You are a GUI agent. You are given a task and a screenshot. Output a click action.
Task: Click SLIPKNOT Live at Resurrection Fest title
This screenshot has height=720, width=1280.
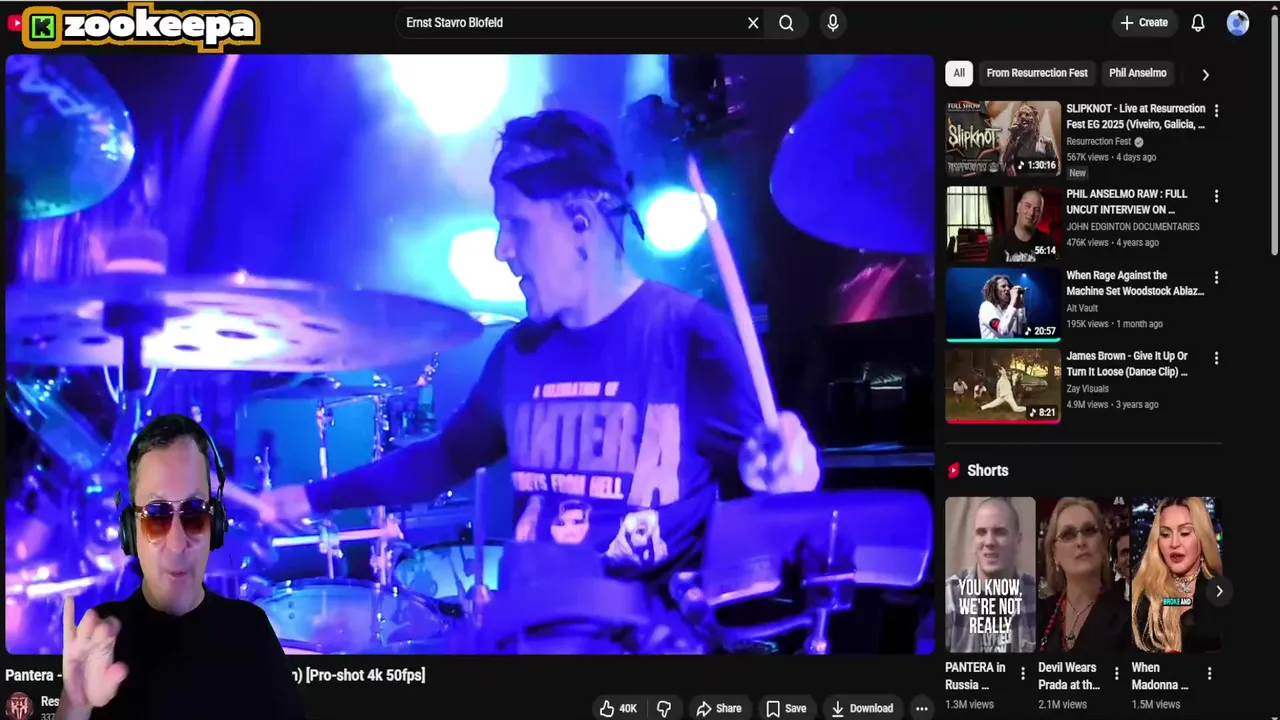pyautogui.click(x=1135, y=116)
